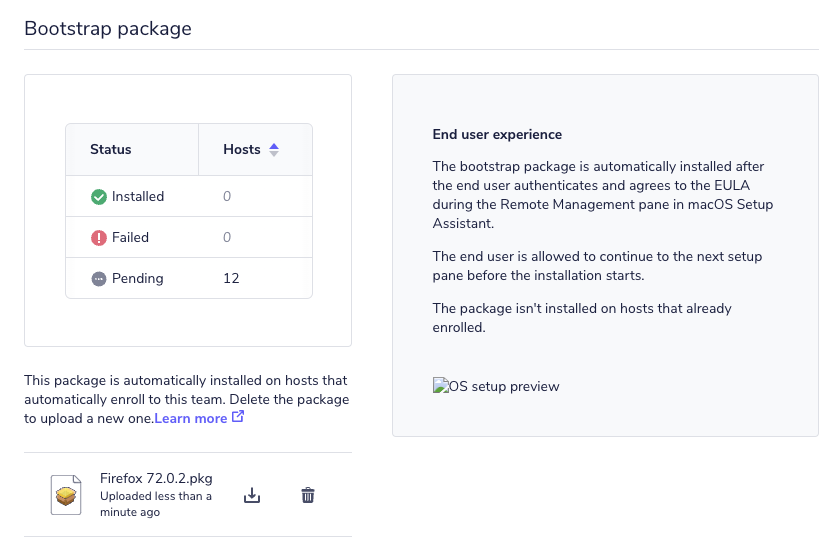Image resolution: width=826 pixels, height=551 pixels.
Task: Click the external link icon beside Learn more
Action: [x=238, y=418]
